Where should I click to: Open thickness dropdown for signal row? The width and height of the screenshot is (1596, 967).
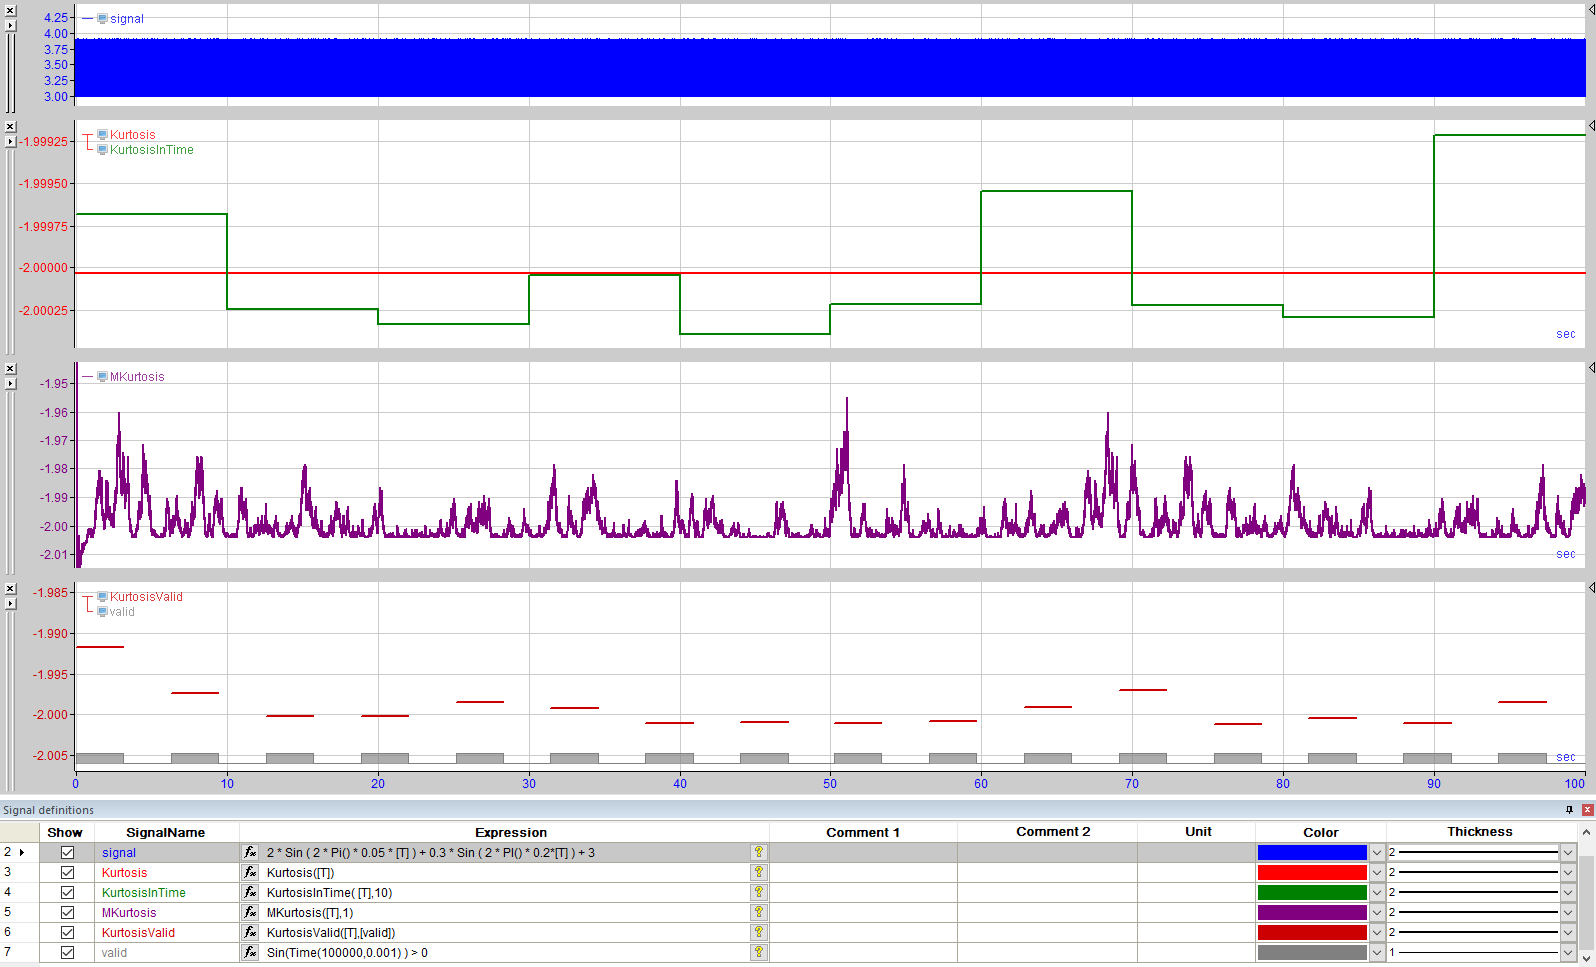1568,853
